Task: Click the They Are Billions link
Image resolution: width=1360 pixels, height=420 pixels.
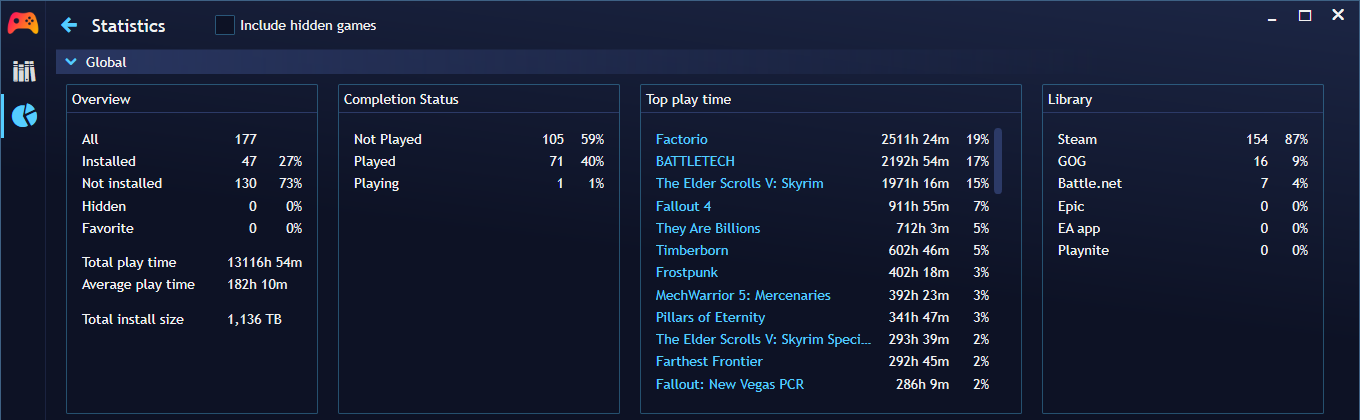Action: click(x=708, y=228)
